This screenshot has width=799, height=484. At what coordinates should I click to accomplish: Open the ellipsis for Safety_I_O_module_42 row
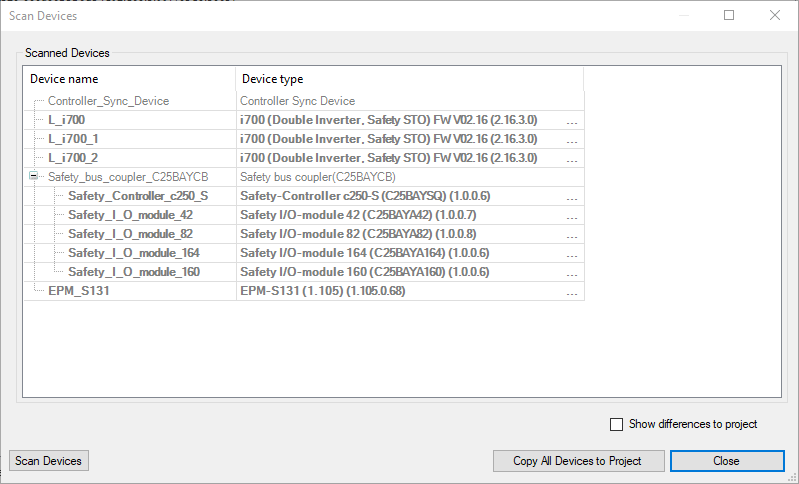(572, 216)
